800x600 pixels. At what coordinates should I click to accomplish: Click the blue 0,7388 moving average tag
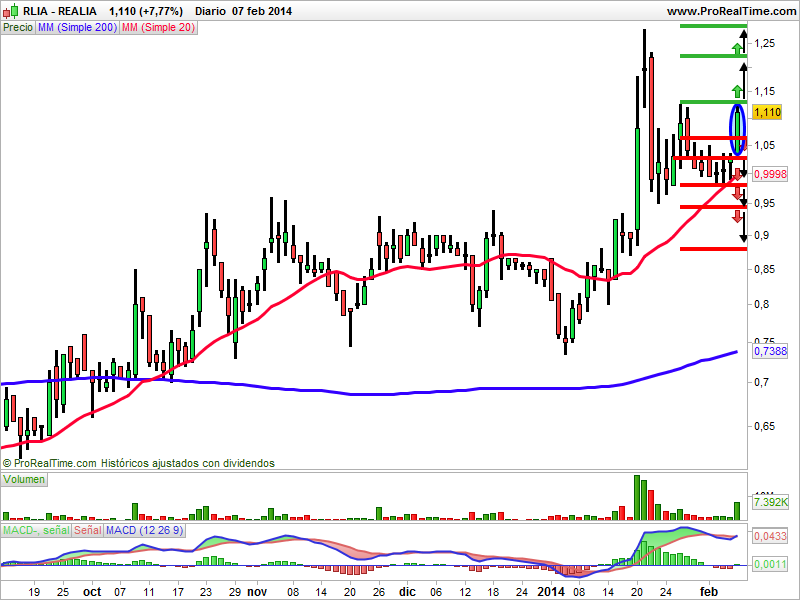(770, 351)
